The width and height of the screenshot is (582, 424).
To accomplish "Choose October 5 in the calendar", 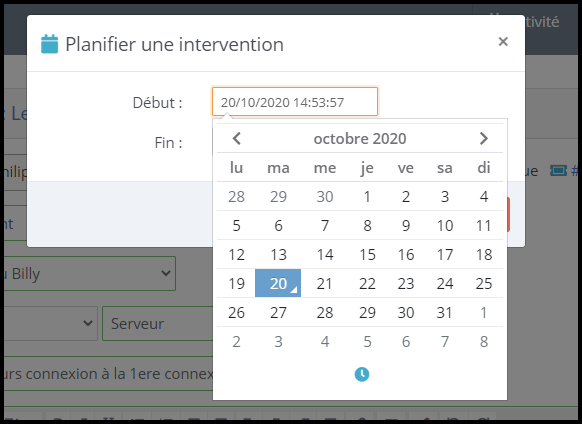I will [236, 226].
